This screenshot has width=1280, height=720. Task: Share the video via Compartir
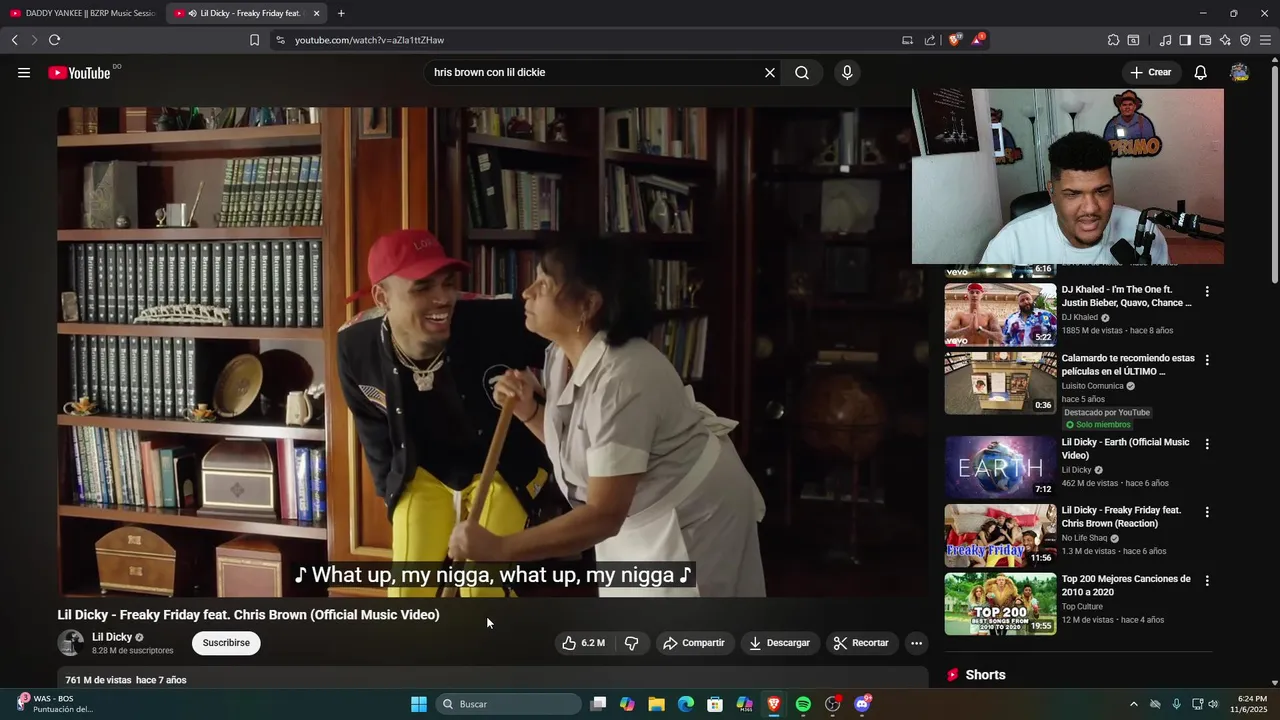click(x=694, y=643)
